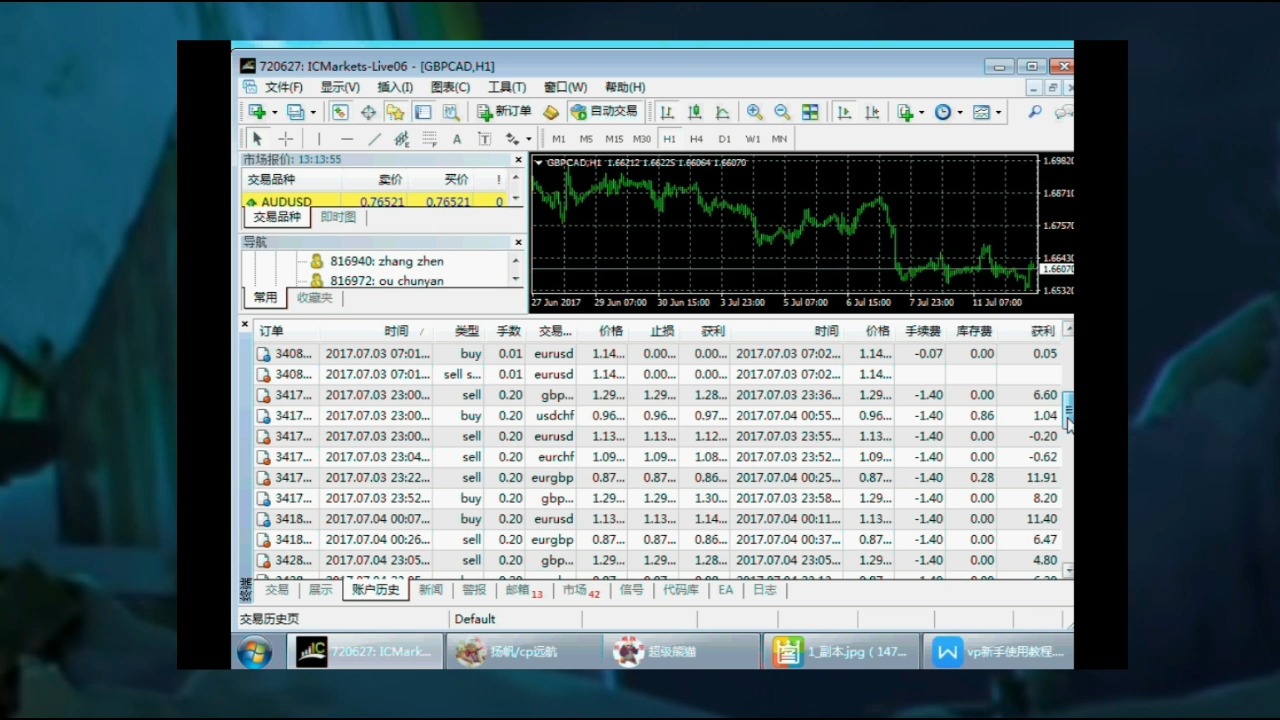Viewport: 1280px width, 720px height.
Task: Zoom out the chart
Action: click(782, 112)
